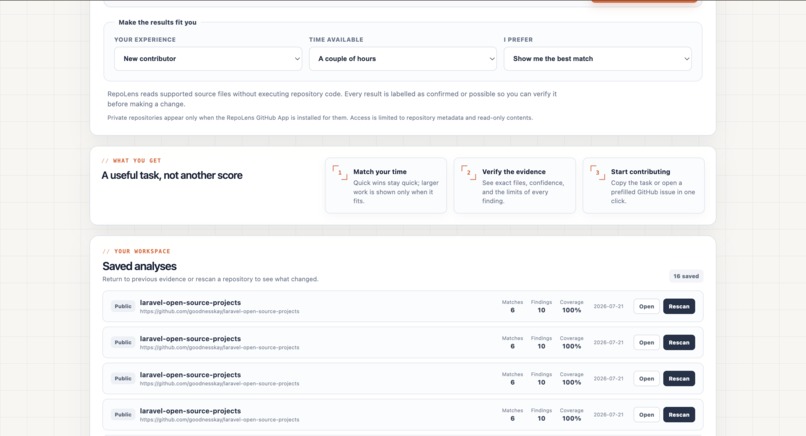Select the Match your time card title
The image size is (806, 436).
[380, 172]
